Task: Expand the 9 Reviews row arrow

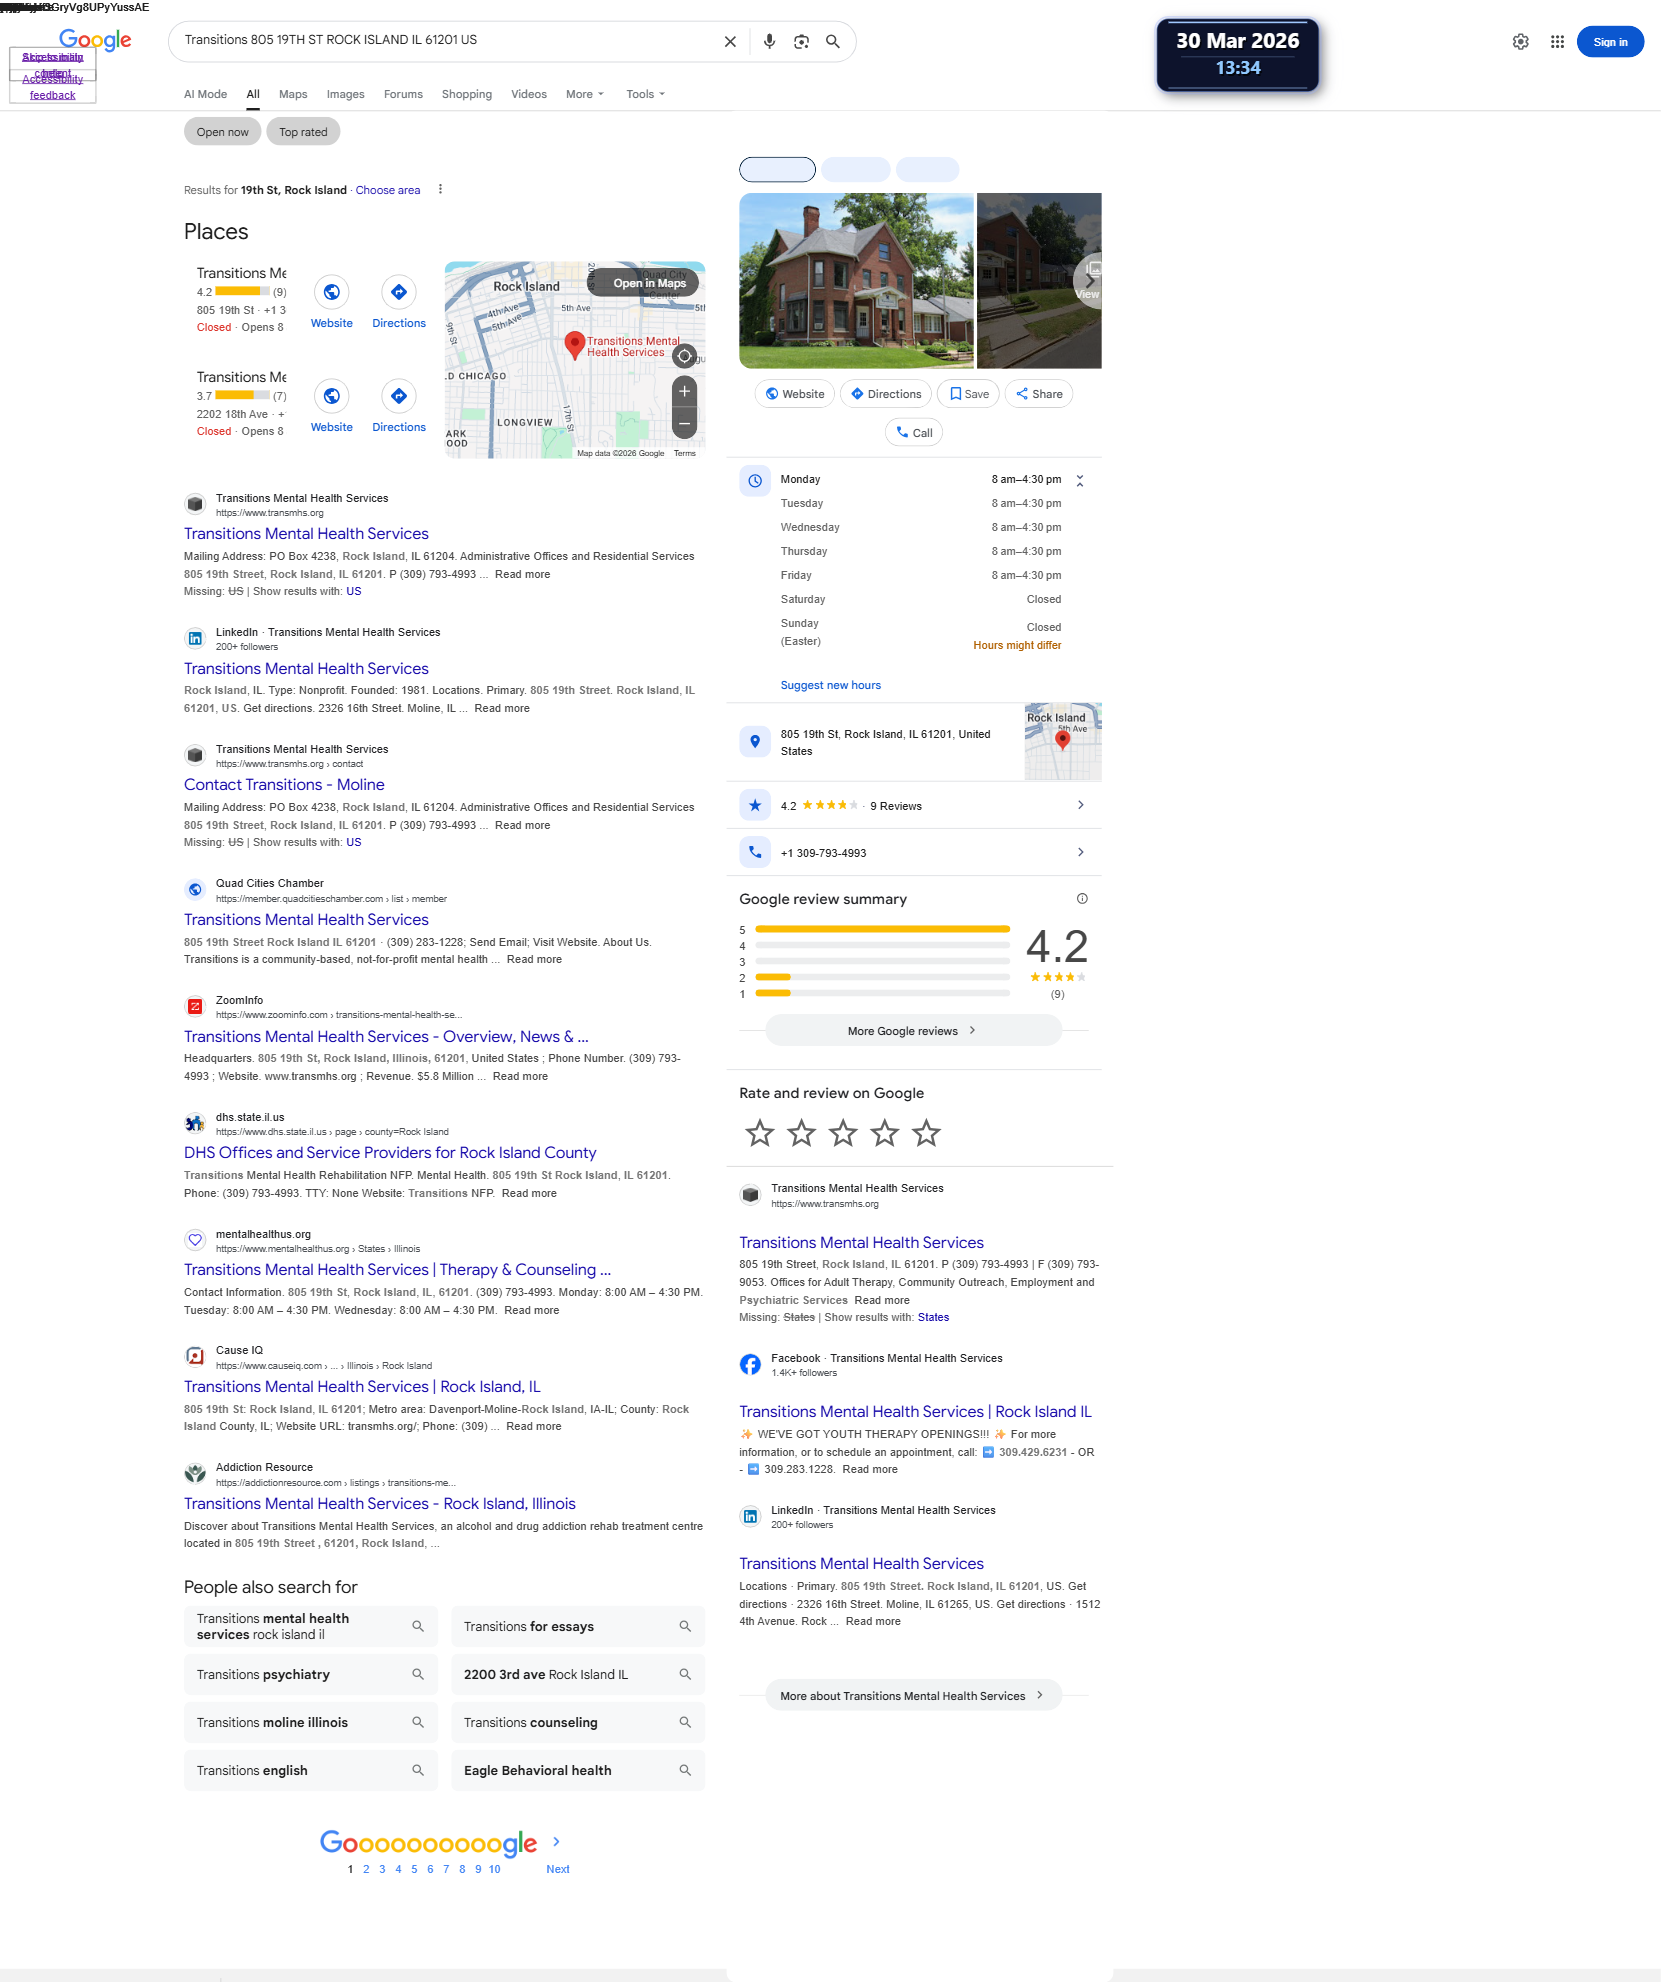Action: pos(1081,805)
